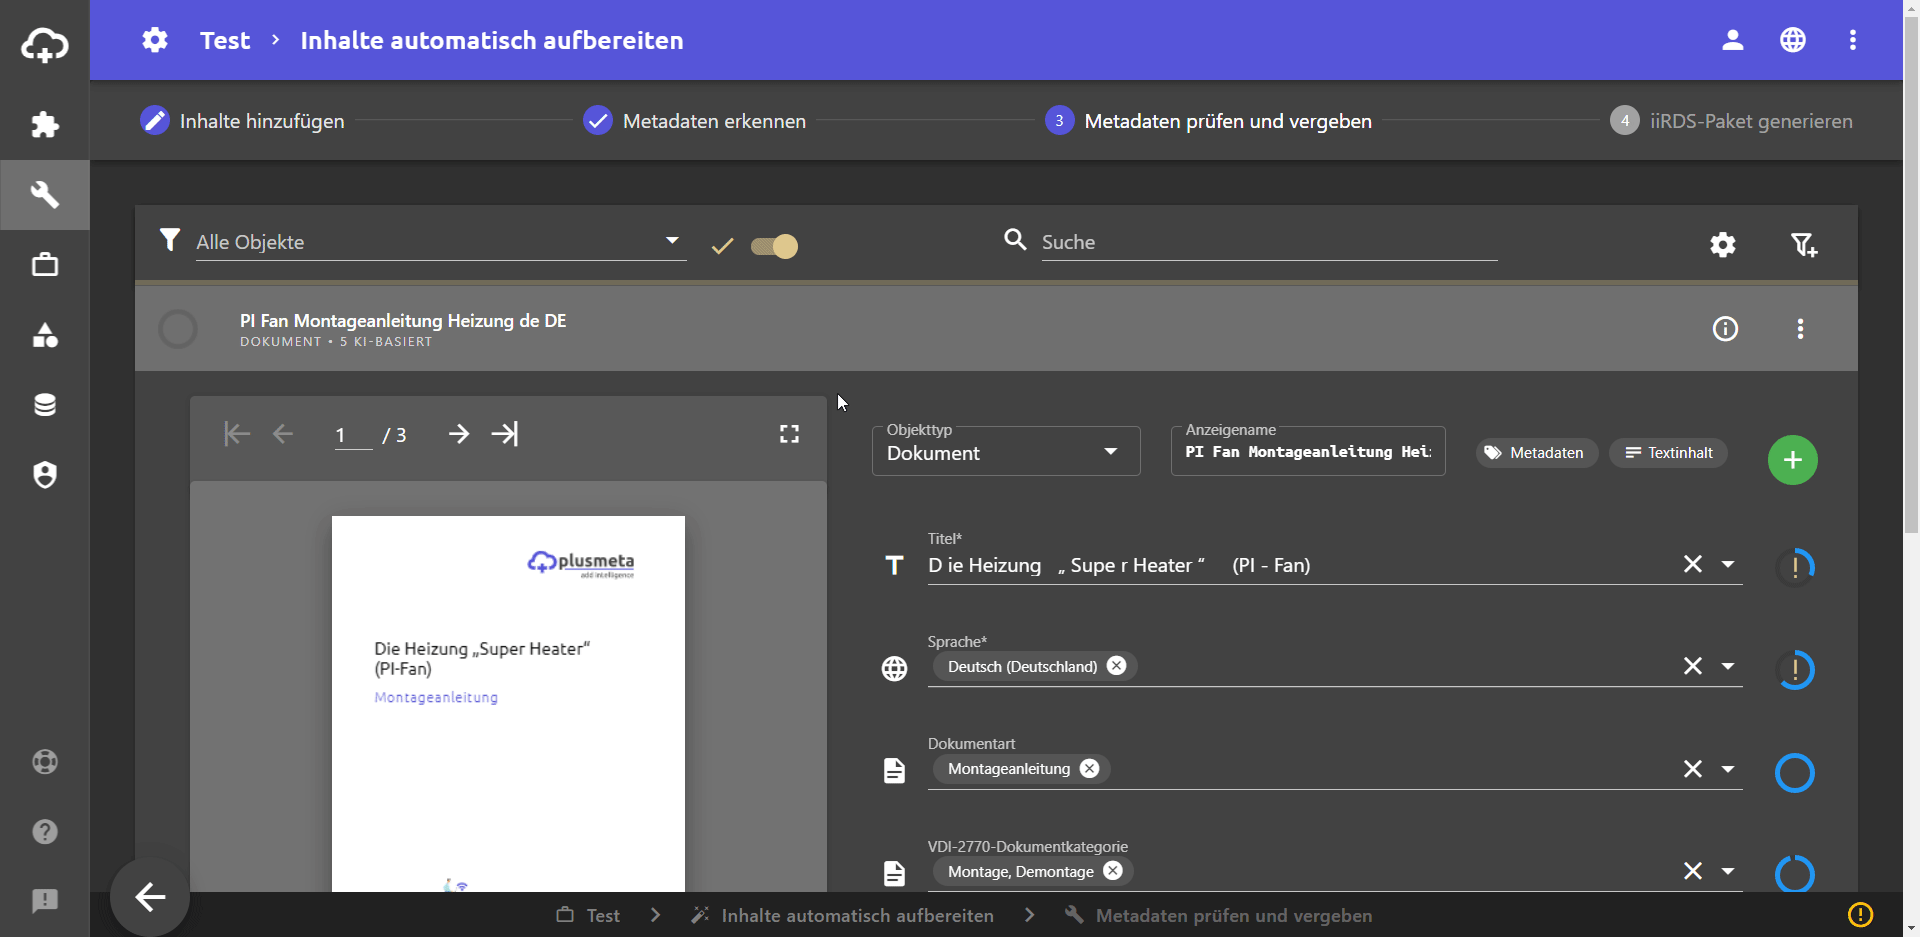Click the warning icon in bottom status bar
Viewport: 1920px width, 937px height.
[x=1860, y=915]
